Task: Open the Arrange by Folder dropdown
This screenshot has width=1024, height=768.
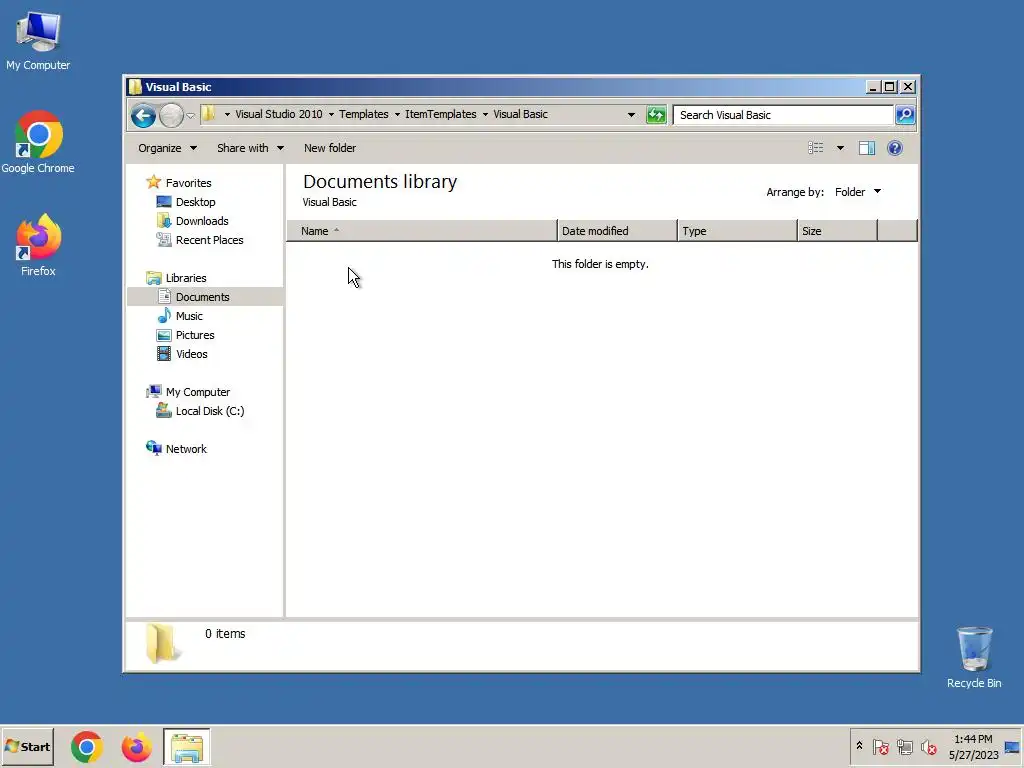Action: click(858, 192)
